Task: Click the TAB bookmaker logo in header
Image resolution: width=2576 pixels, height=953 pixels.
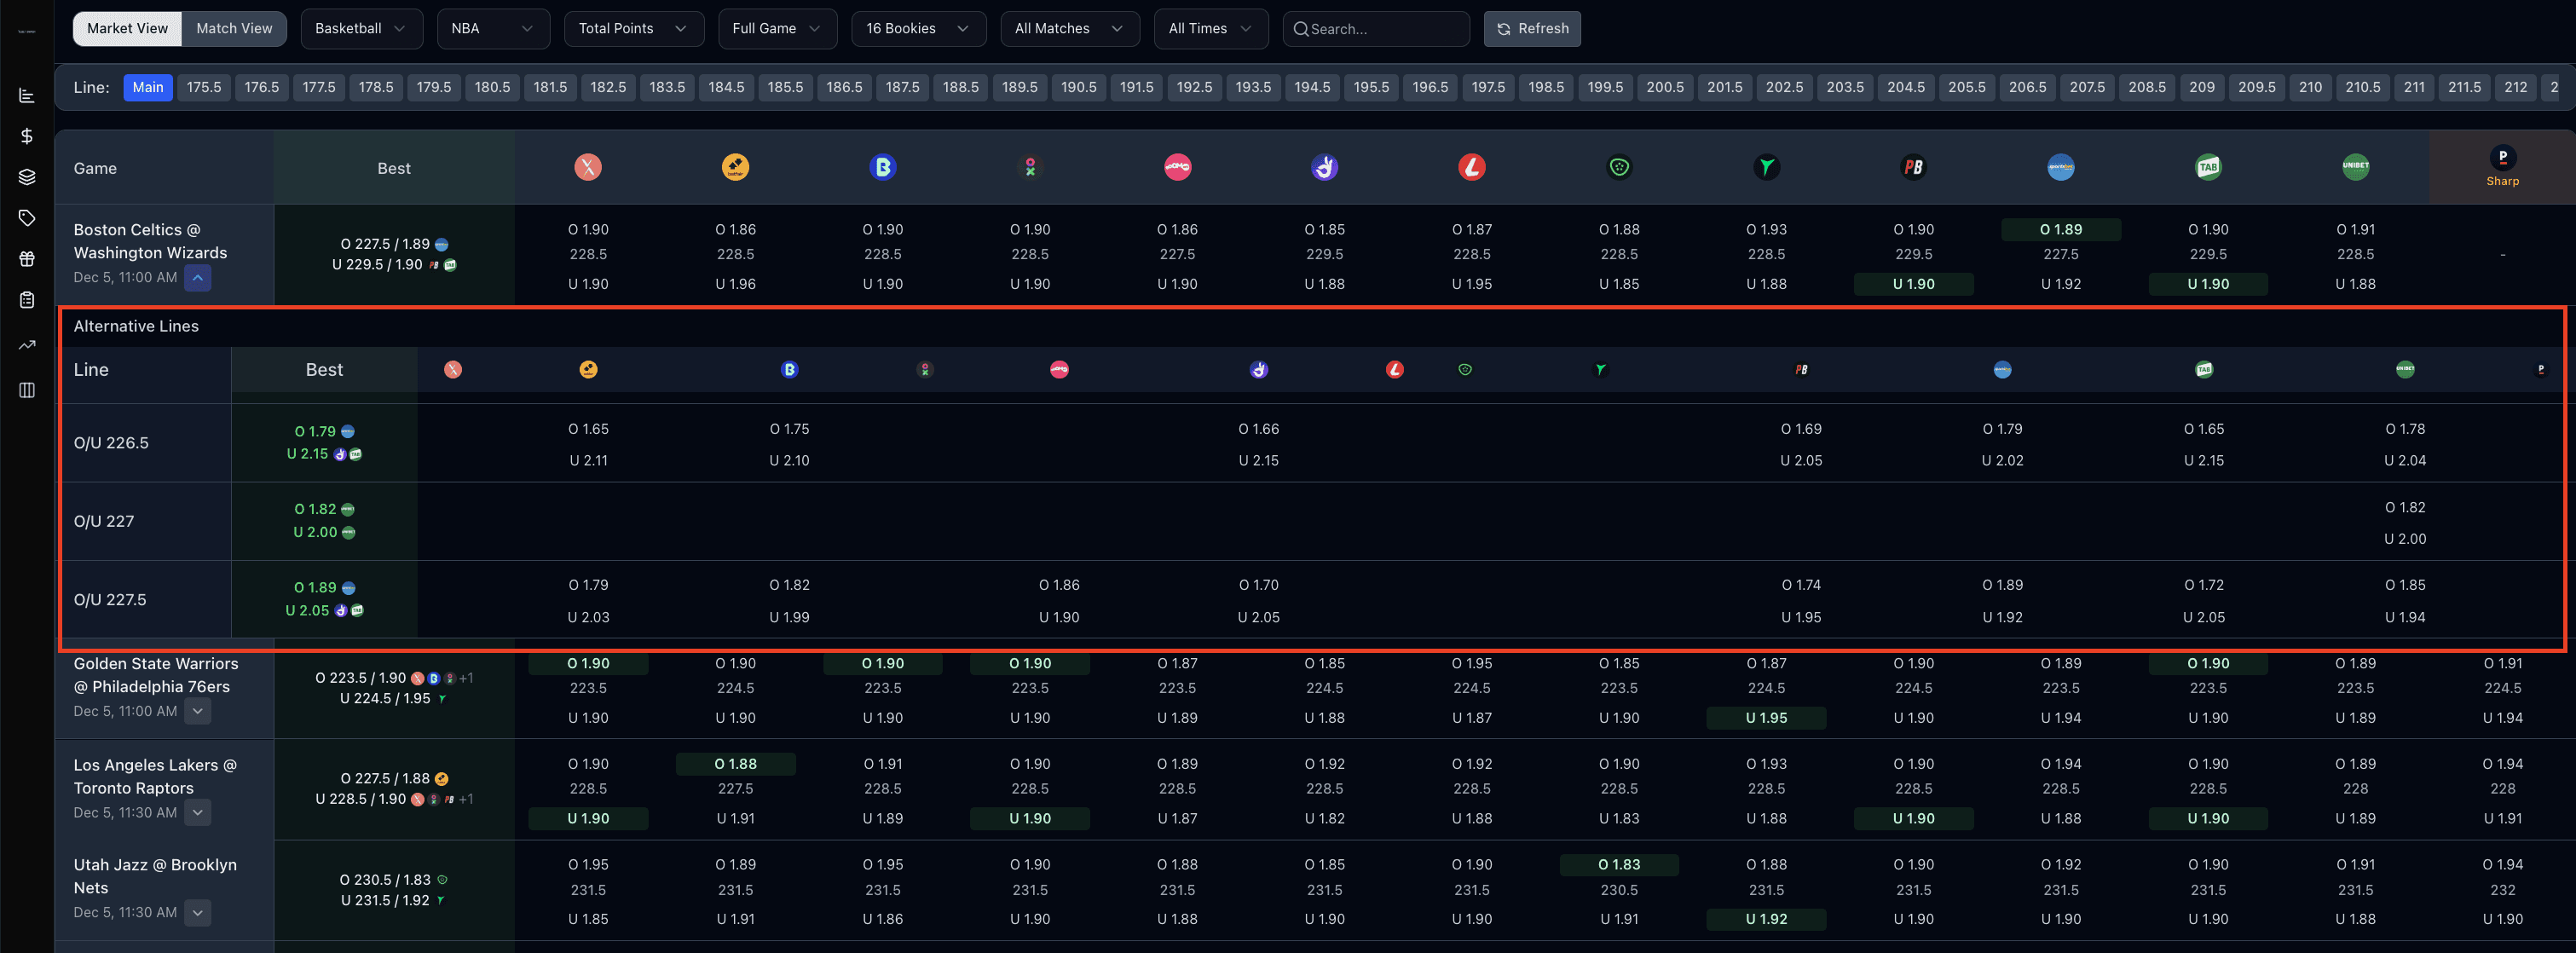Action: point(2207,167)
